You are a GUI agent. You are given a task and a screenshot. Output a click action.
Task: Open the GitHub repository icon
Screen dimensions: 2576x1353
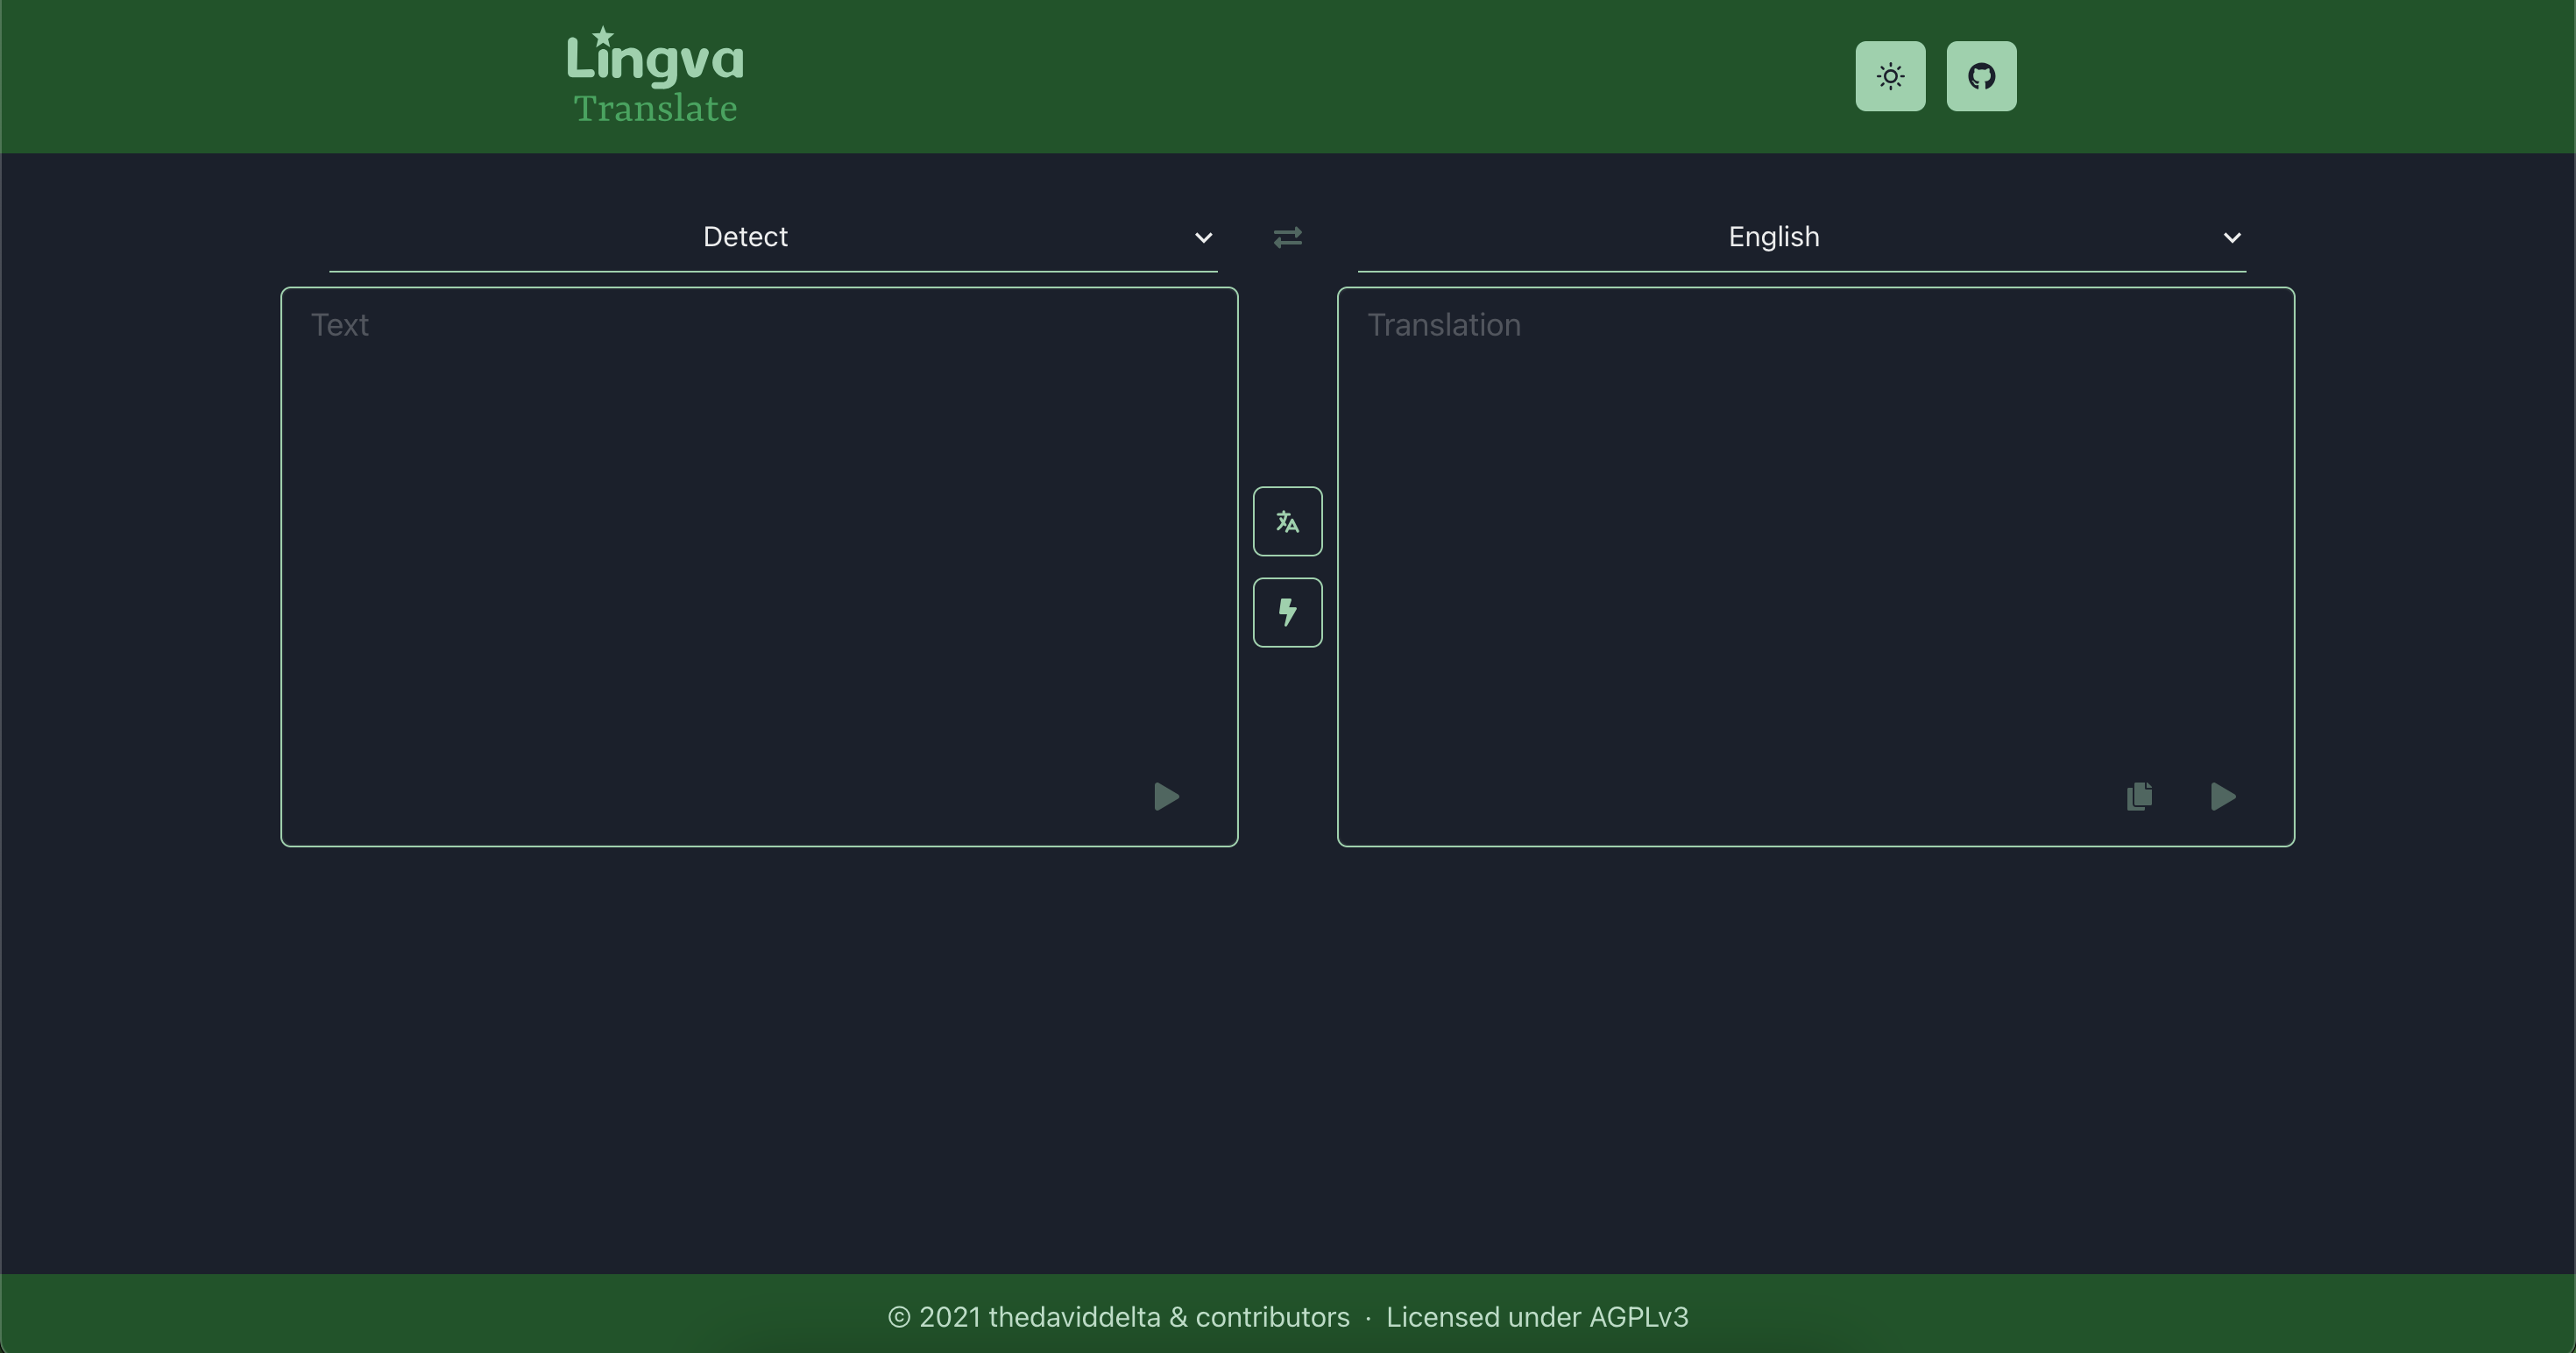click(x=1981, y=76)
